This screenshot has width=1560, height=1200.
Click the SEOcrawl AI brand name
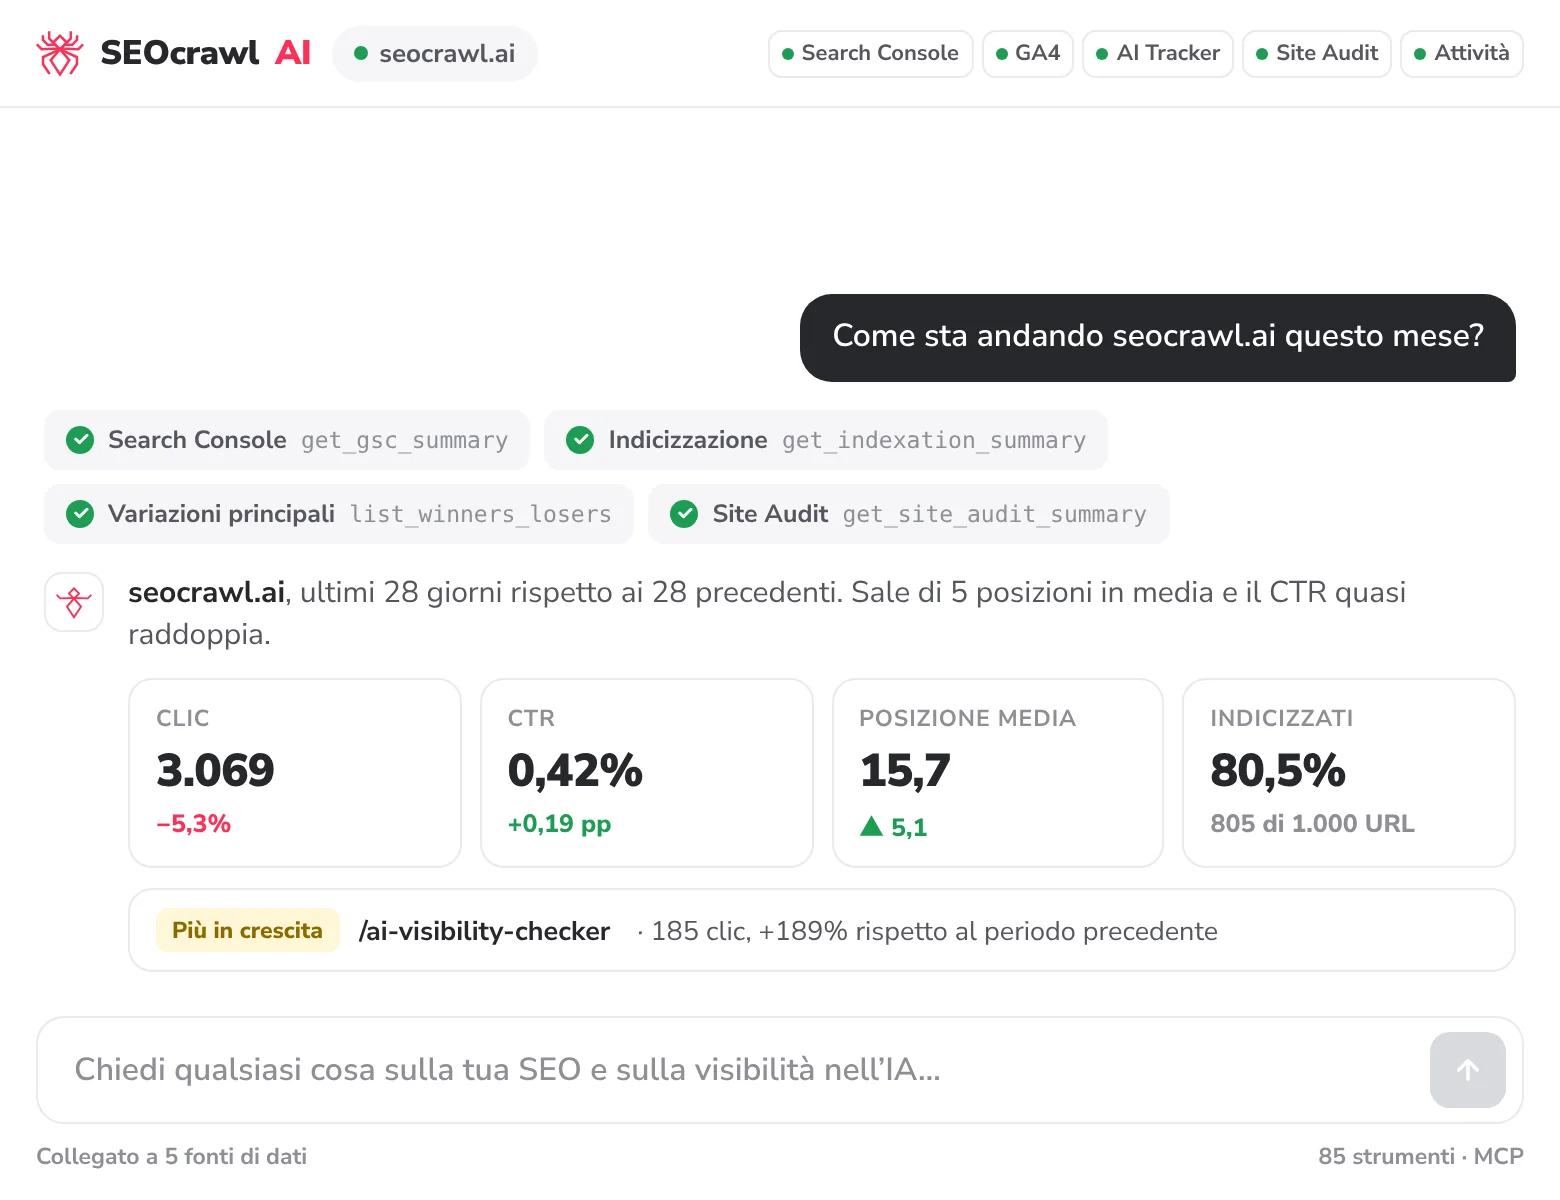point(206,52)
